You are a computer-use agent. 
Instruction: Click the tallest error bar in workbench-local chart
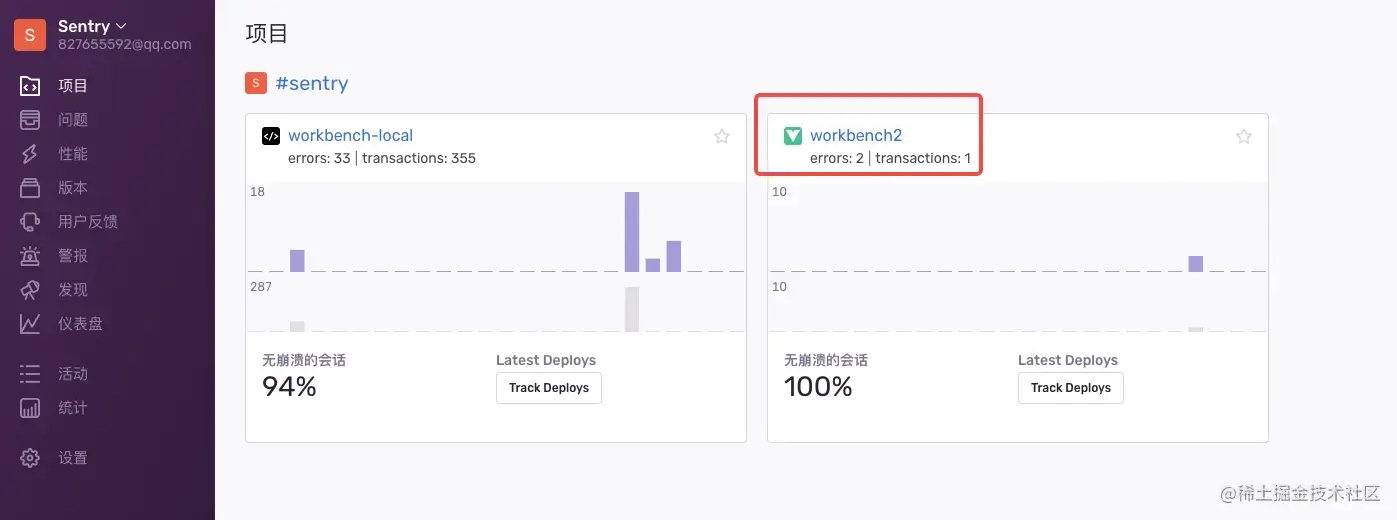point(632,231)
